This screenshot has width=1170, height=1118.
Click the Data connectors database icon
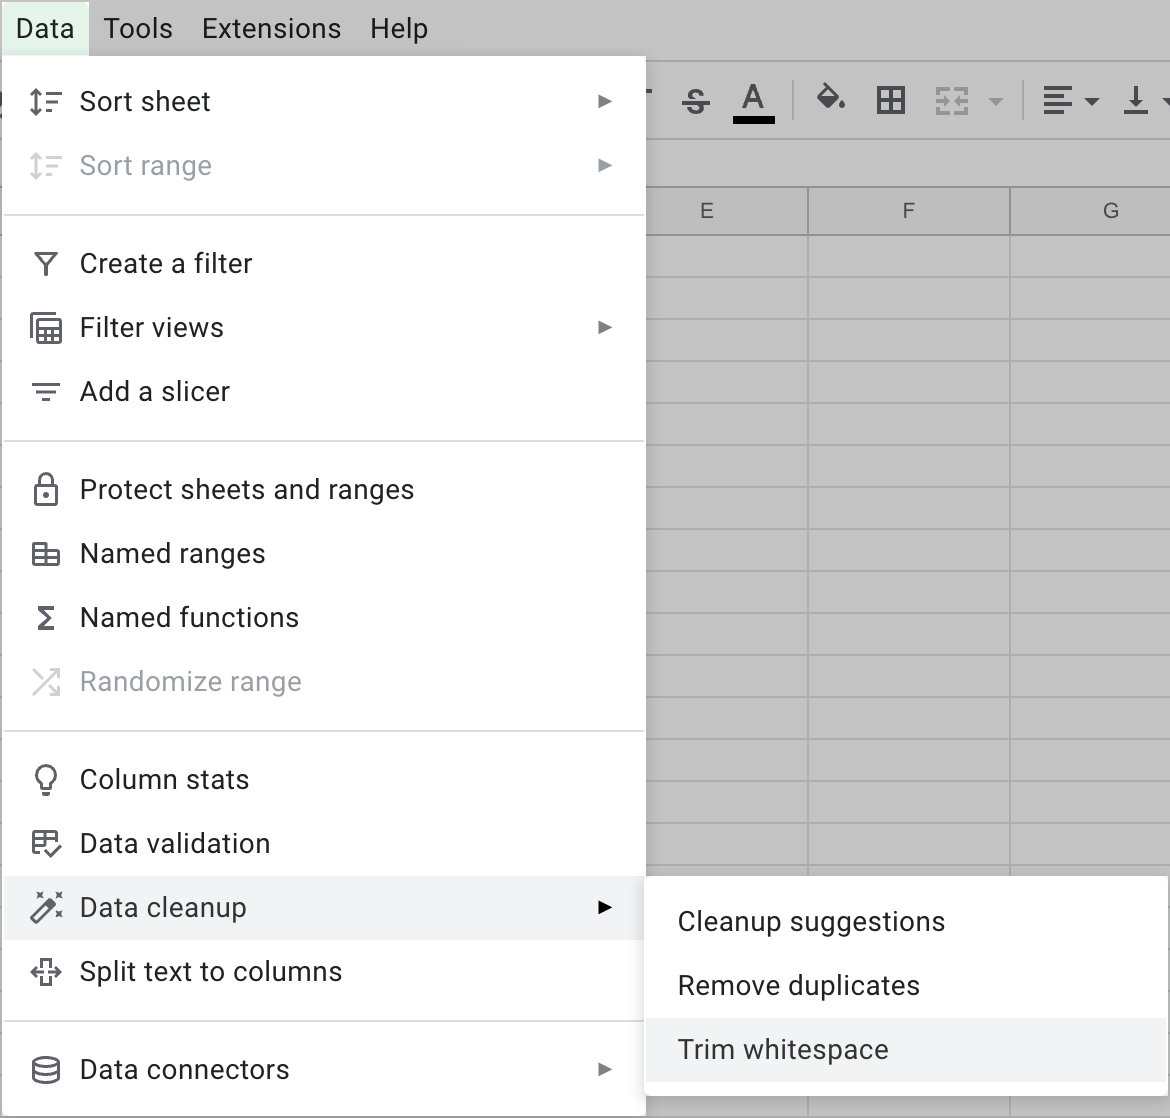point(45,1069)
